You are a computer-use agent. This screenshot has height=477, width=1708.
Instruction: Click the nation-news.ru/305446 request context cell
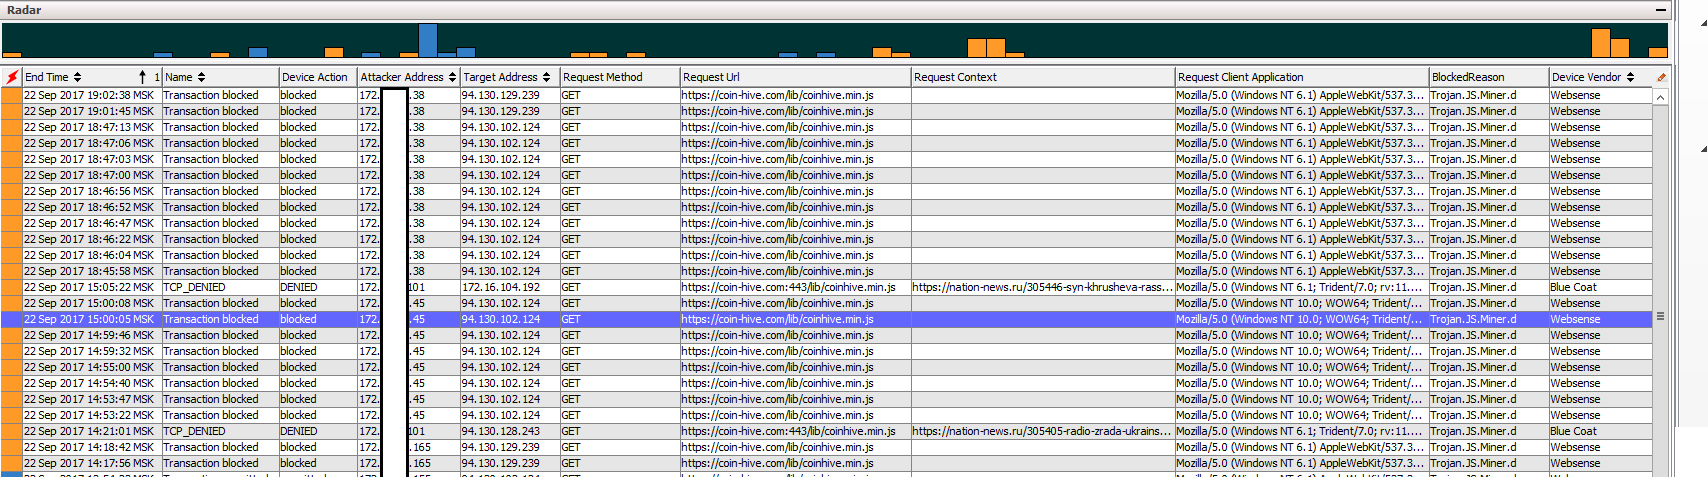(x=1042, y=287)
